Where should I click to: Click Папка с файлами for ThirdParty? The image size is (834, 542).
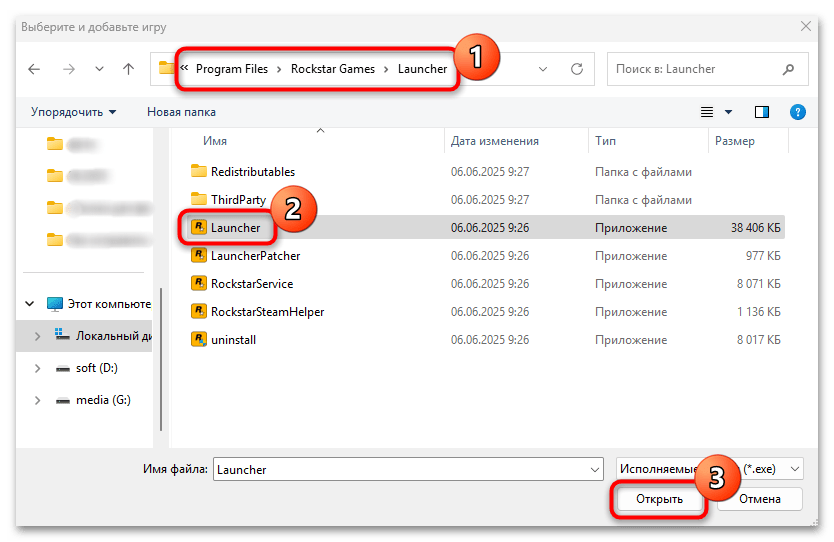[643, 200]
